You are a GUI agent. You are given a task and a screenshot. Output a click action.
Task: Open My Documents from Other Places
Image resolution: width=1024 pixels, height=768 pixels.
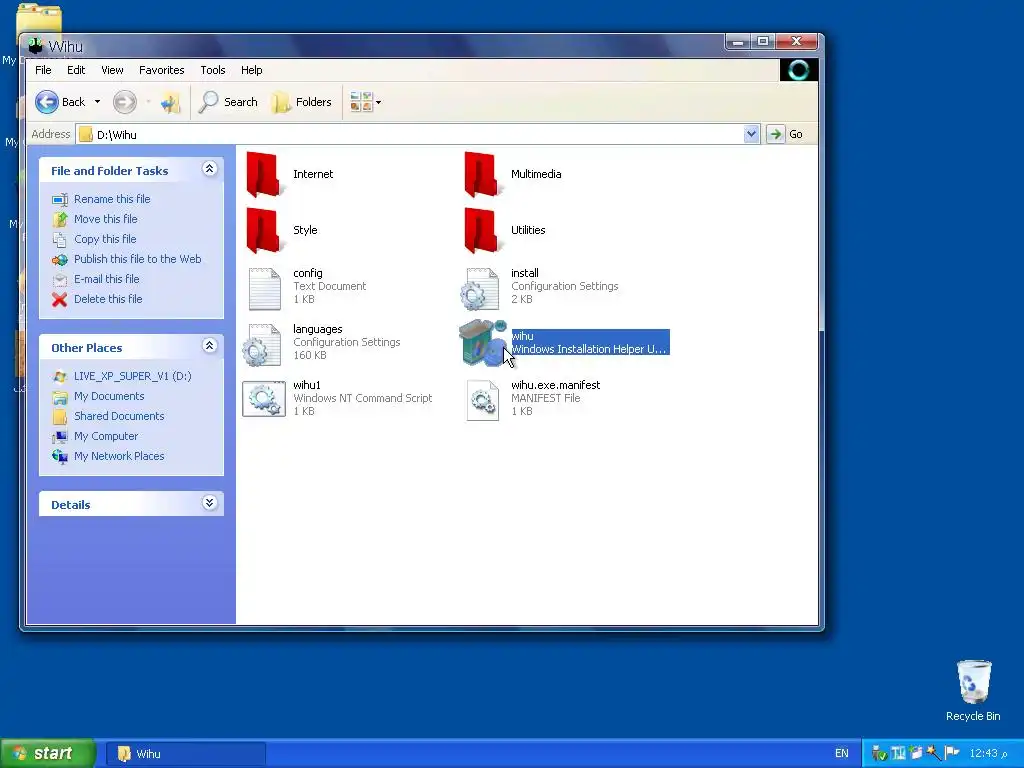click(108, 396)
